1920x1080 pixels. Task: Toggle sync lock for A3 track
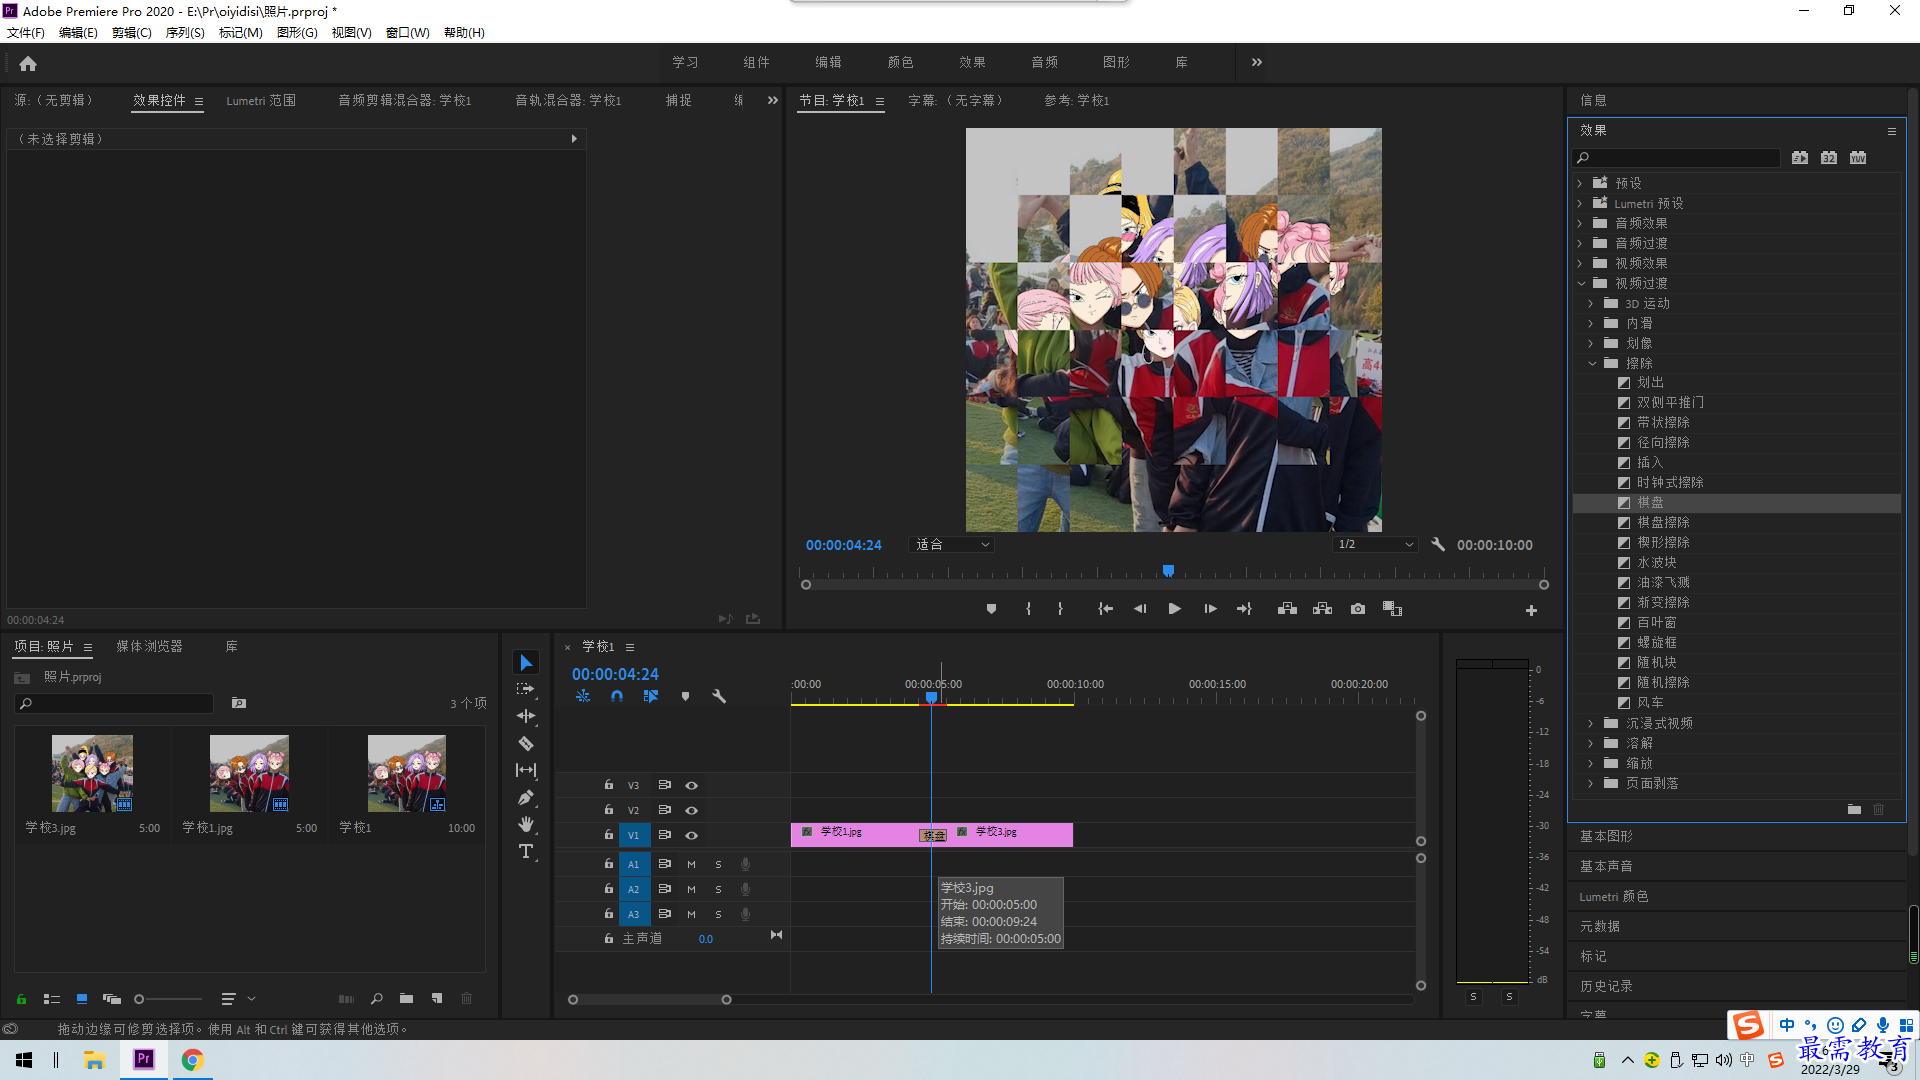[x=664, y=914]
